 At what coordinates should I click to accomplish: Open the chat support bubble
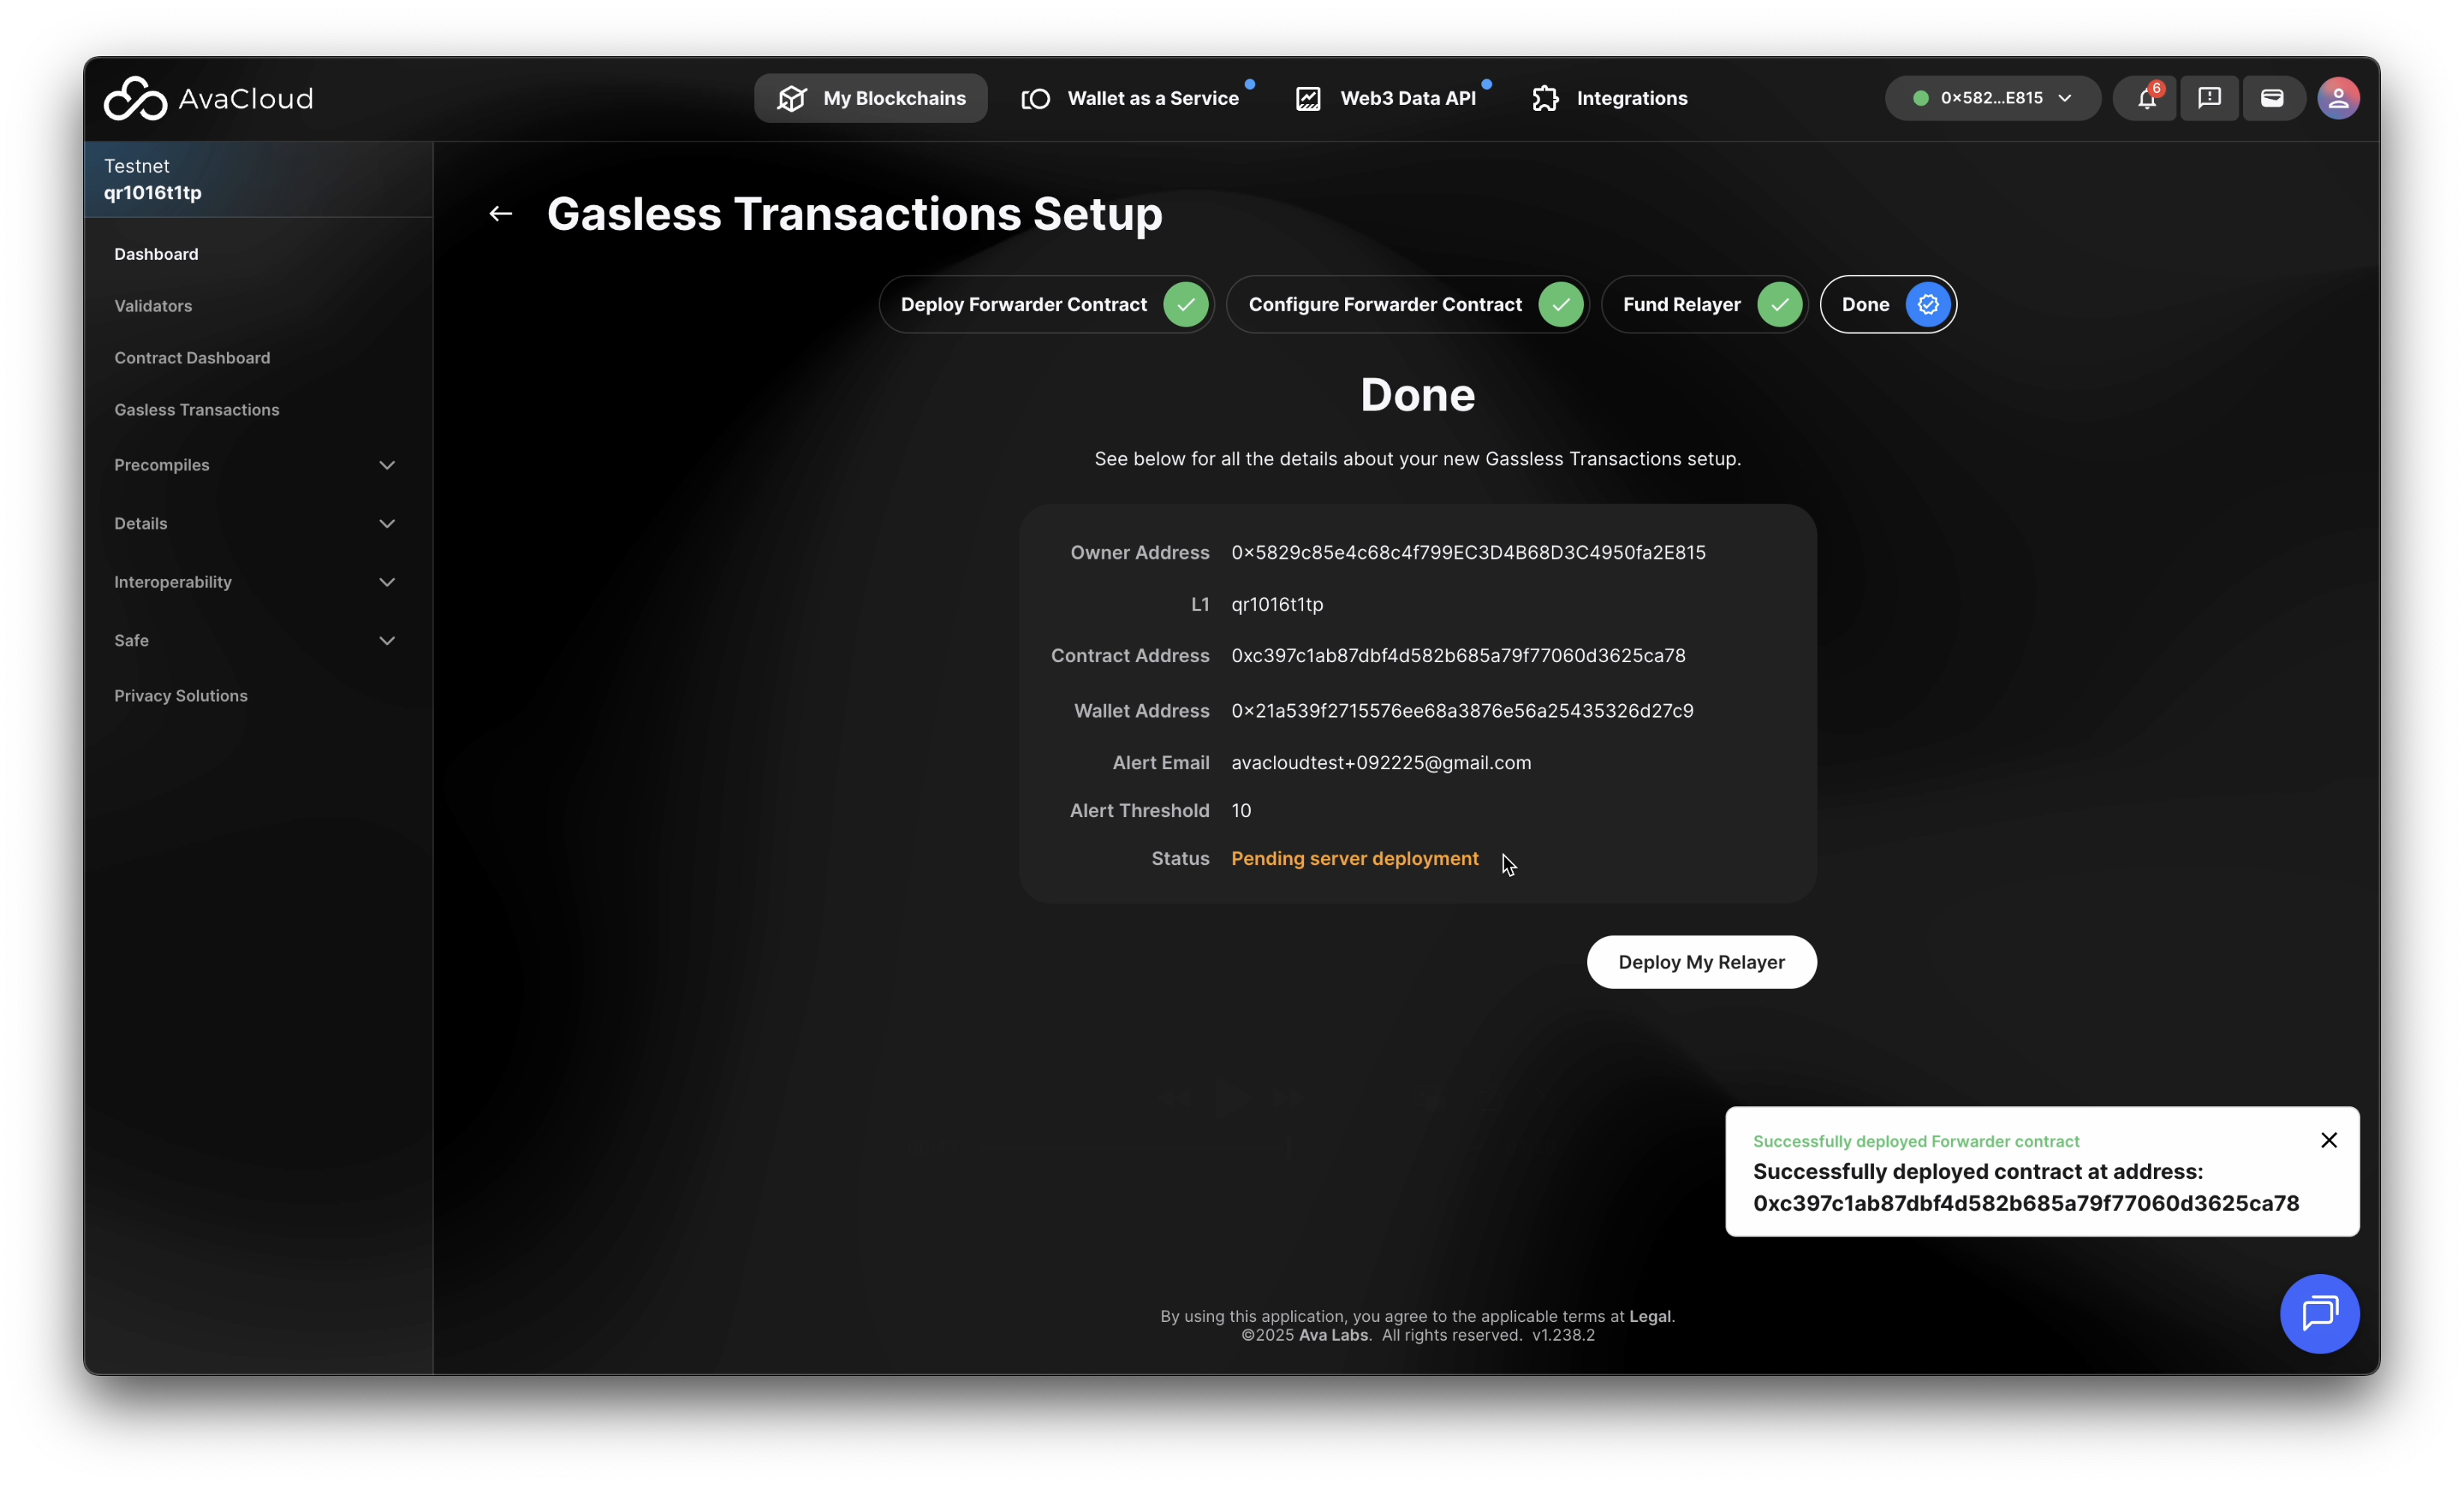pos(2319,1313)
